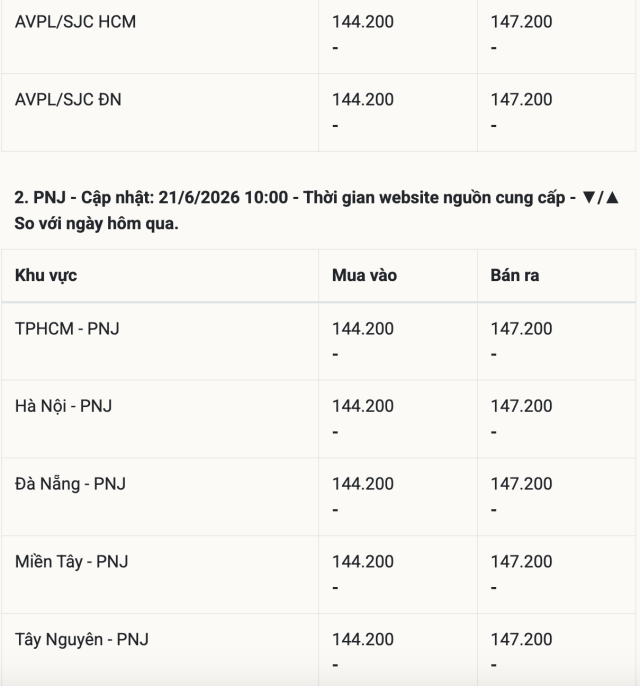Click the Khu vực column header
The width and height of the screenshot is (640, 686).
tap(46, 276)
